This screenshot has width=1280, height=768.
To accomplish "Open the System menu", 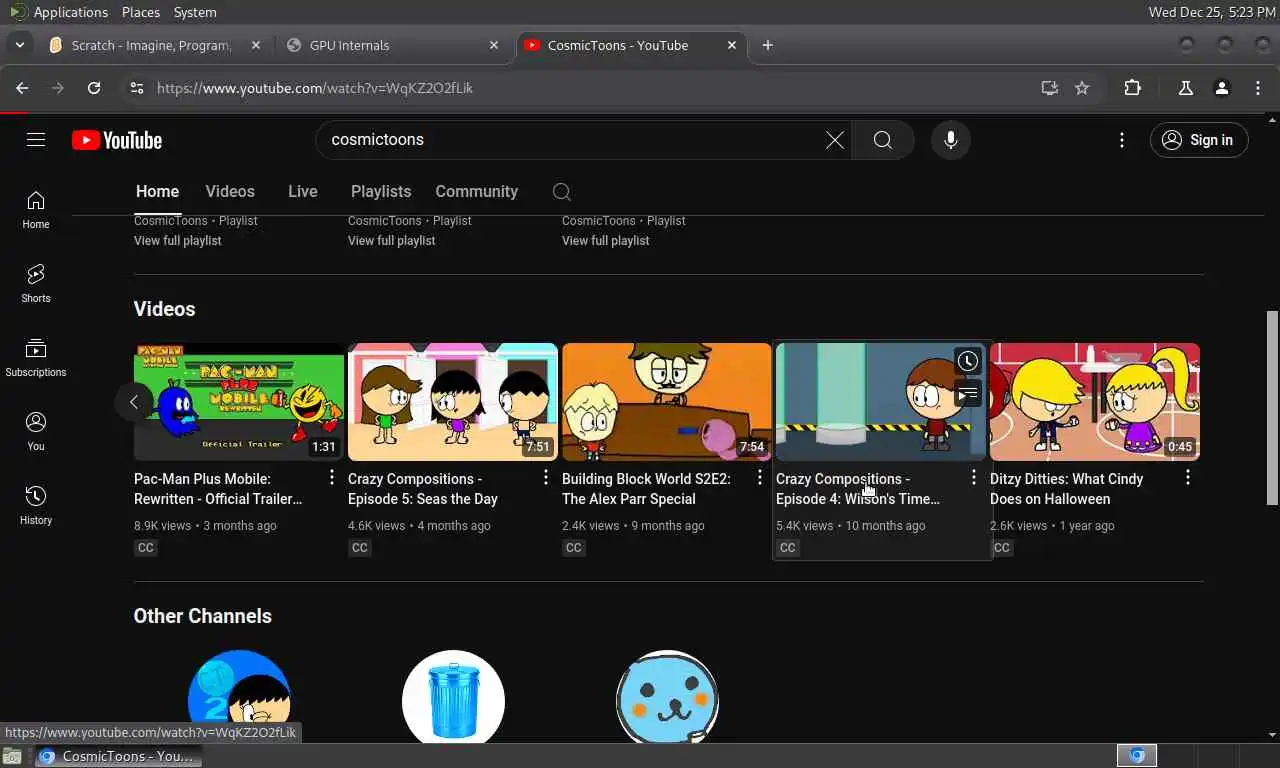I will pyautogui.click(x=195, y=12).
